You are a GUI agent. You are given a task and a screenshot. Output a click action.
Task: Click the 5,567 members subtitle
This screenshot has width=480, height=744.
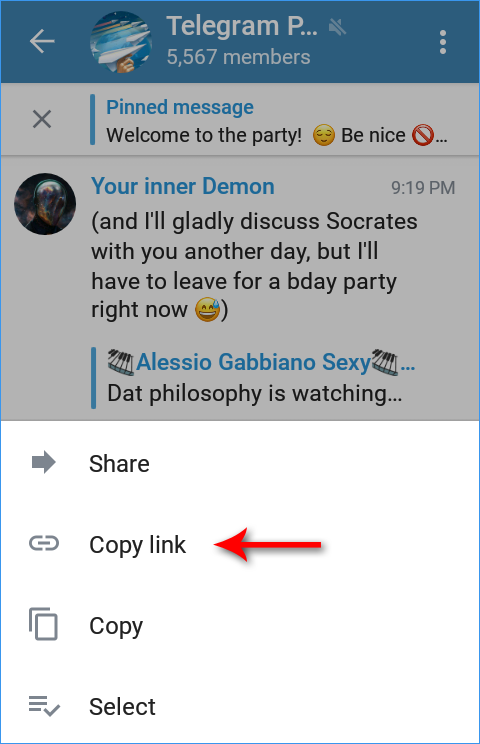pyautogui.click(x=238, y=57)
